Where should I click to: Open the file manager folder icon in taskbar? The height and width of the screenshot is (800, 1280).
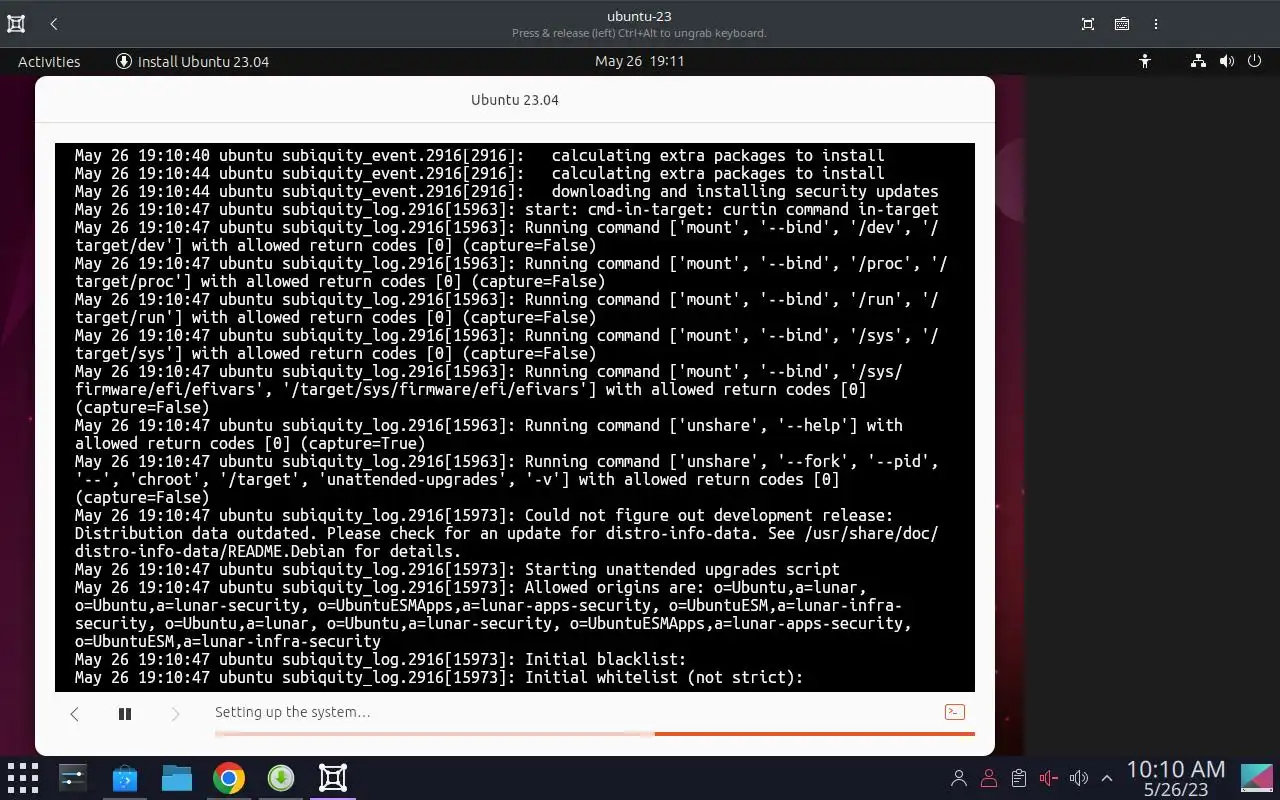point(177,778)
